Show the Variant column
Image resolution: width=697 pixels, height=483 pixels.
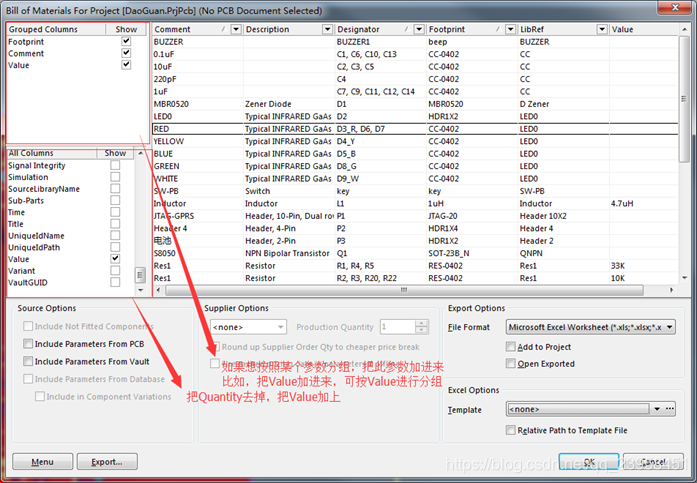point(115,270)
